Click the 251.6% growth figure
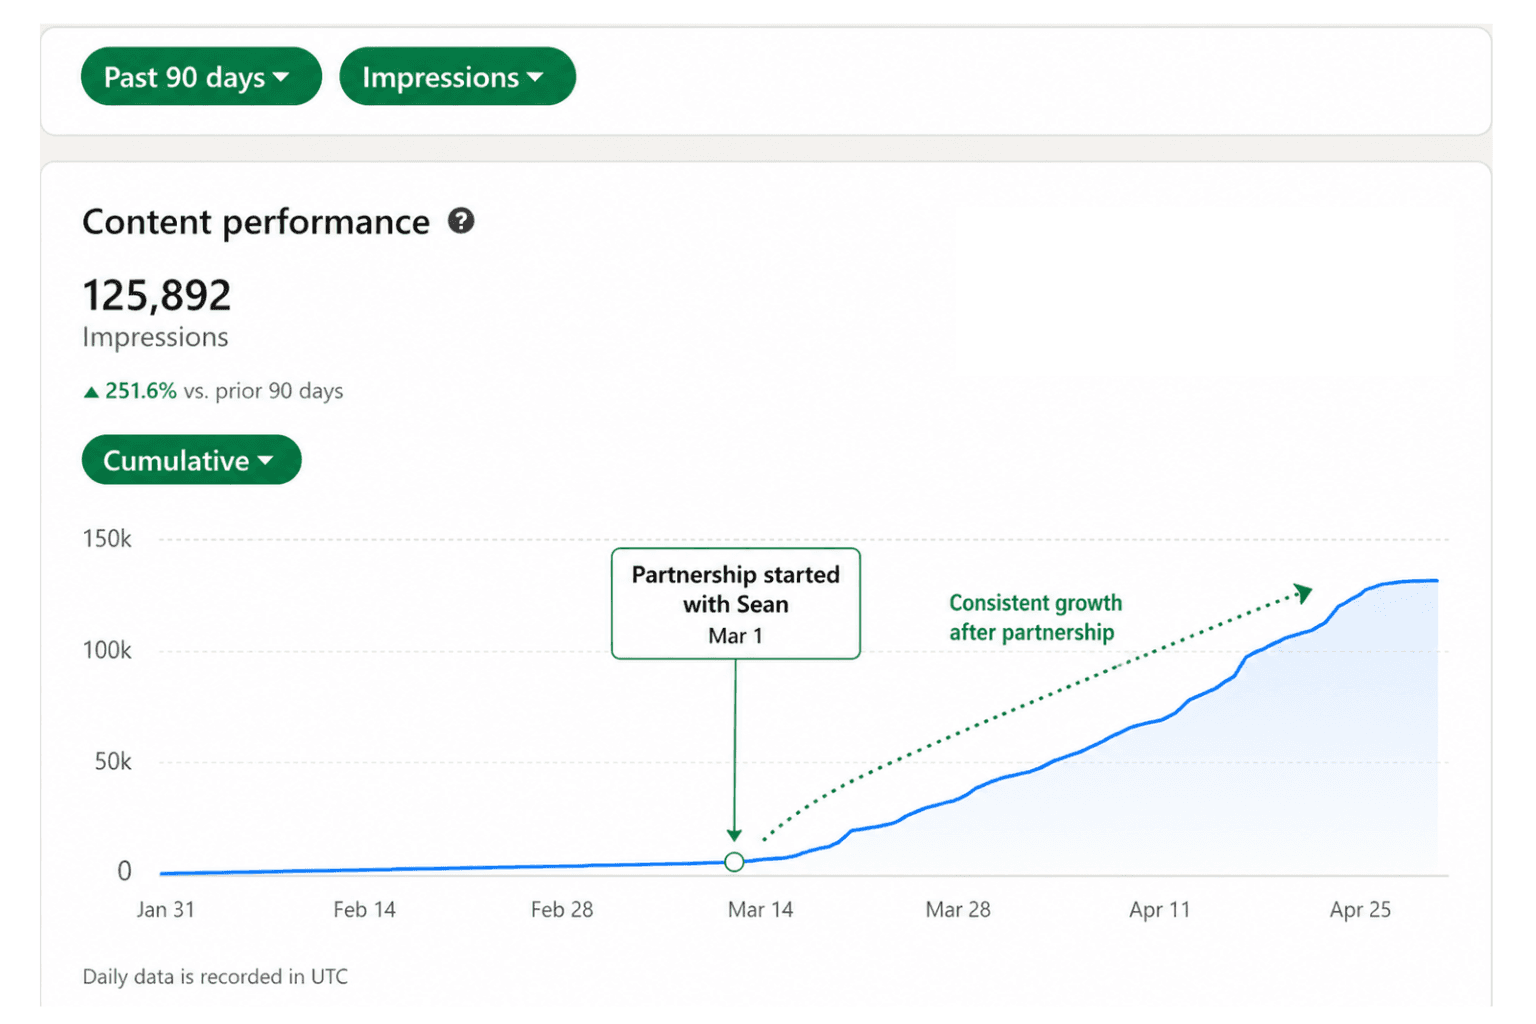This screenshot has width=1536, height=1024. point(141,391)
